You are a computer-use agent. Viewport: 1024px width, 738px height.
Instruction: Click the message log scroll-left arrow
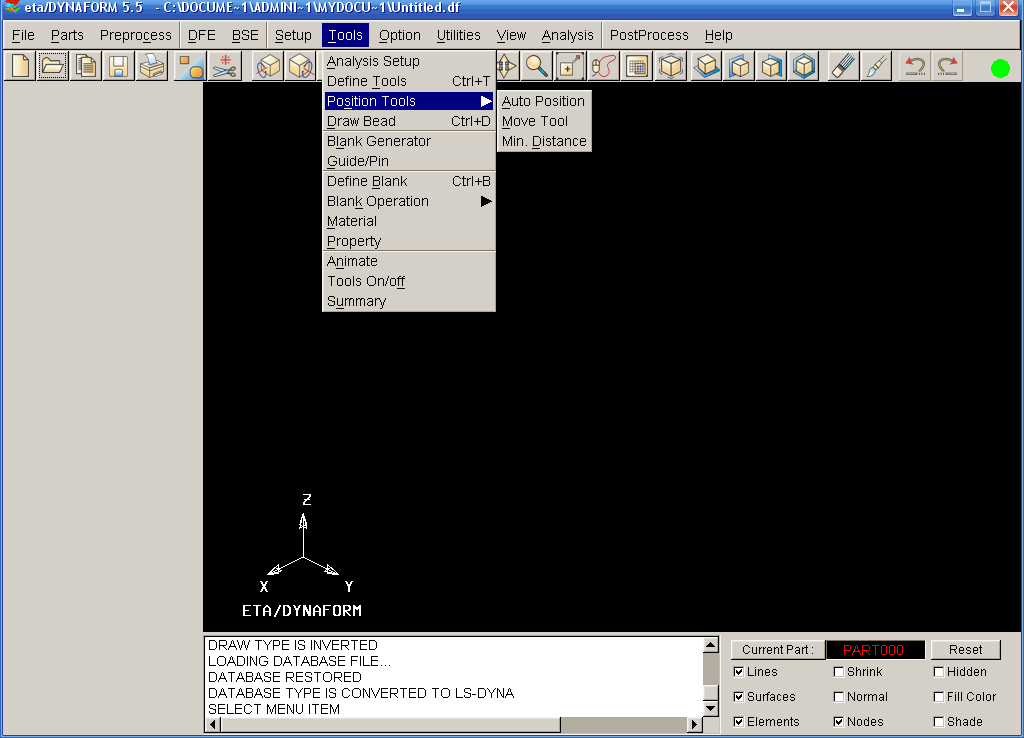[213, 724]
